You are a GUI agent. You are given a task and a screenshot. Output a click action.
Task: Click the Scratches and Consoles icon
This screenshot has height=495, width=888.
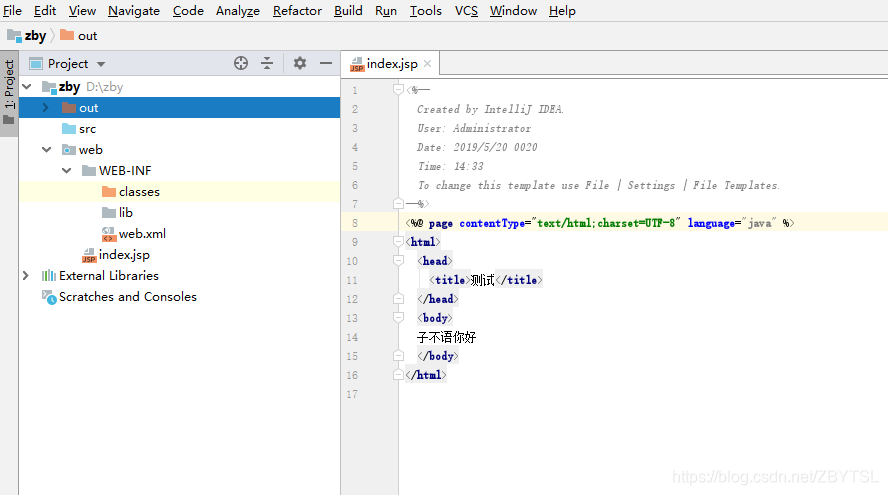point(49,297)
